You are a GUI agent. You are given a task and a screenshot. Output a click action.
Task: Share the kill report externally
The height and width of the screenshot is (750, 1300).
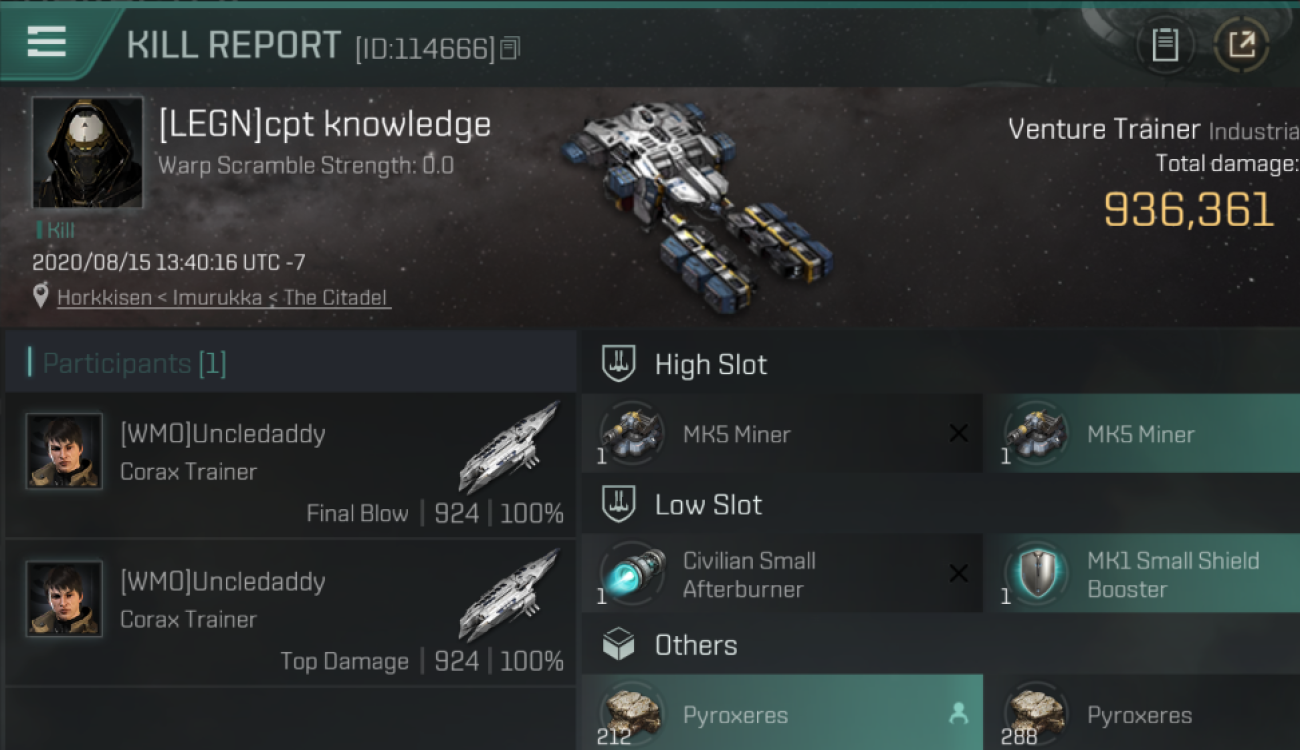point(1241,45)
